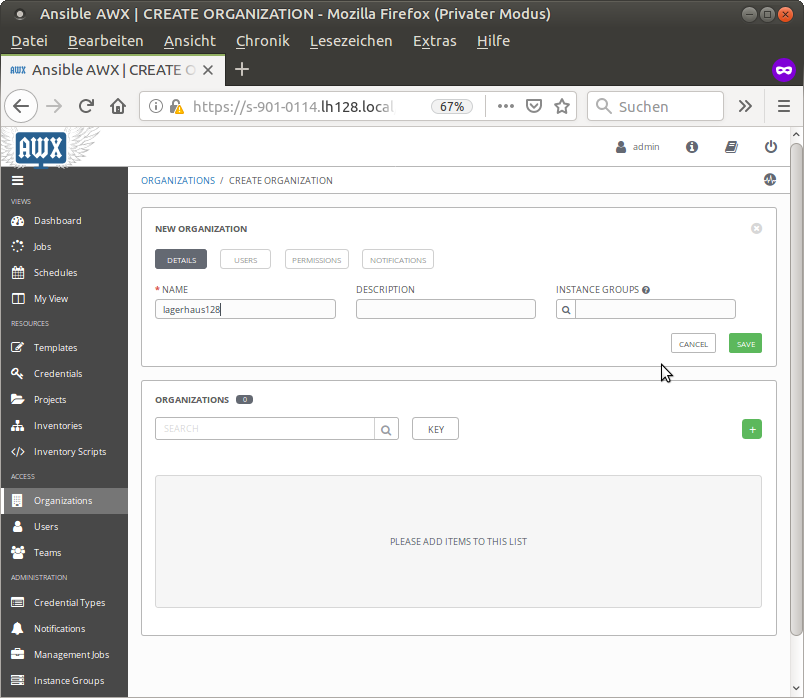Open the Datei menu
The width and height of the screenshot is (804, 698).
[x=29, y=41]
